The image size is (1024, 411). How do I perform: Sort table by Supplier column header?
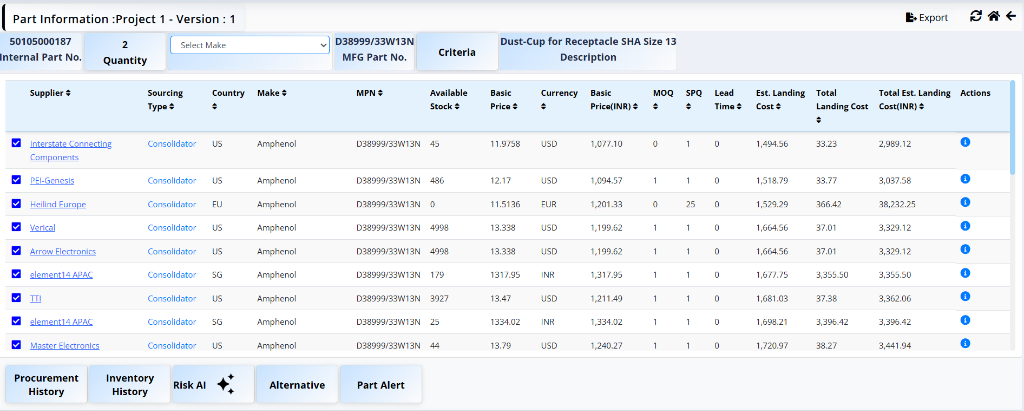pyautogui.click(x=50, y=93)
